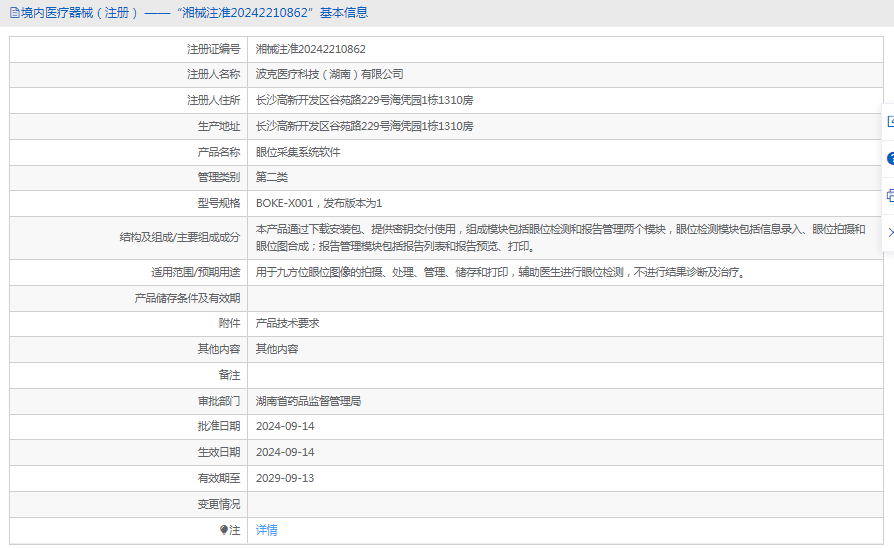Click the 批准日期 value 2024-09-14
This screenshot has width=894, height=549.
tap(285, 426)
